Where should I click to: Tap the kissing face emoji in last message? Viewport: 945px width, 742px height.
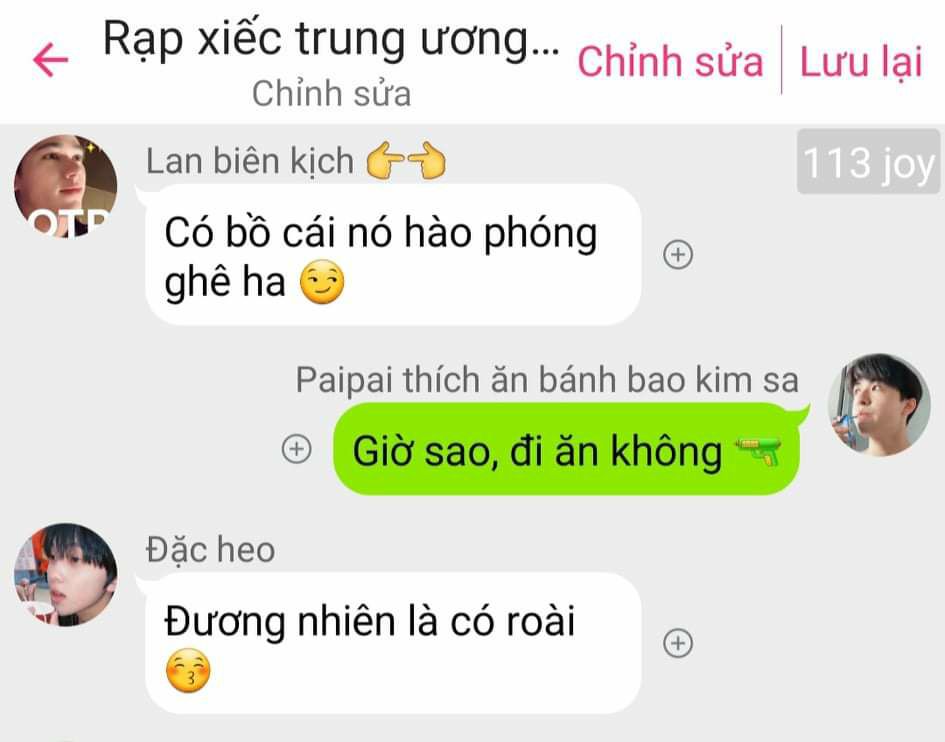coord(188,670)
